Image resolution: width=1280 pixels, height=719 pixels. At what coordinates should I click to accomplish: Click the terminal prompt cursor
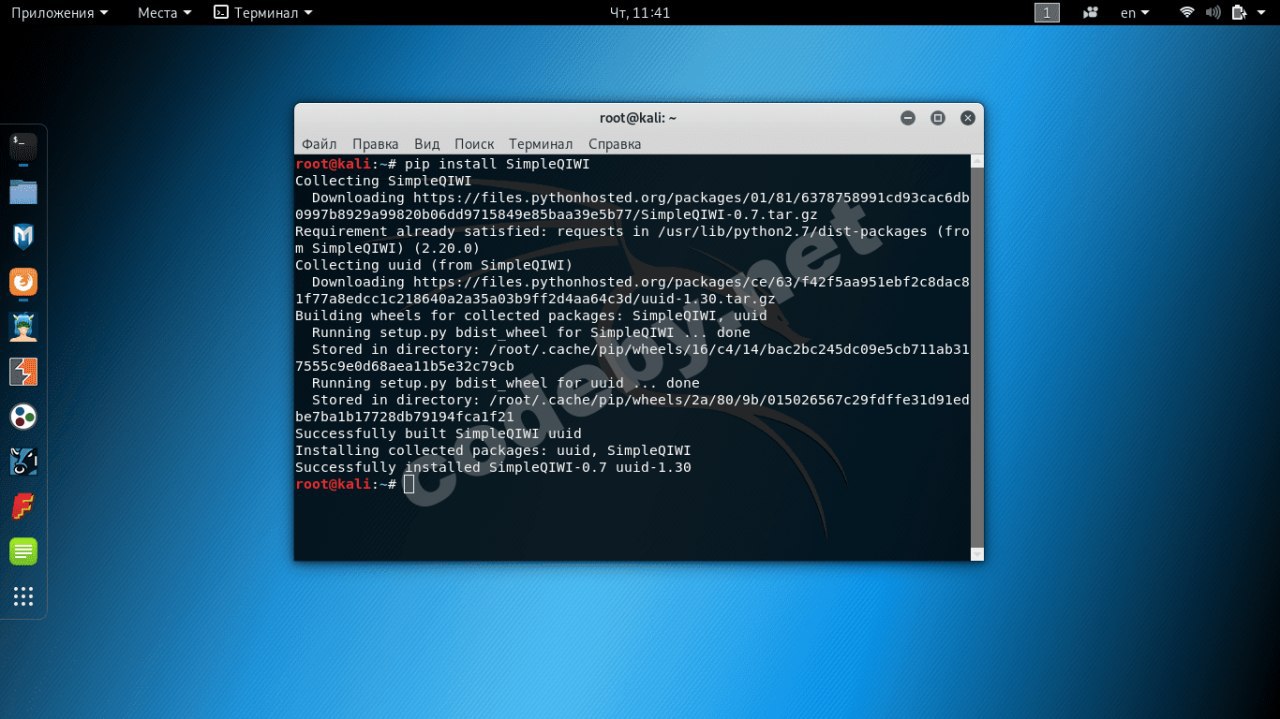point(409,484)
